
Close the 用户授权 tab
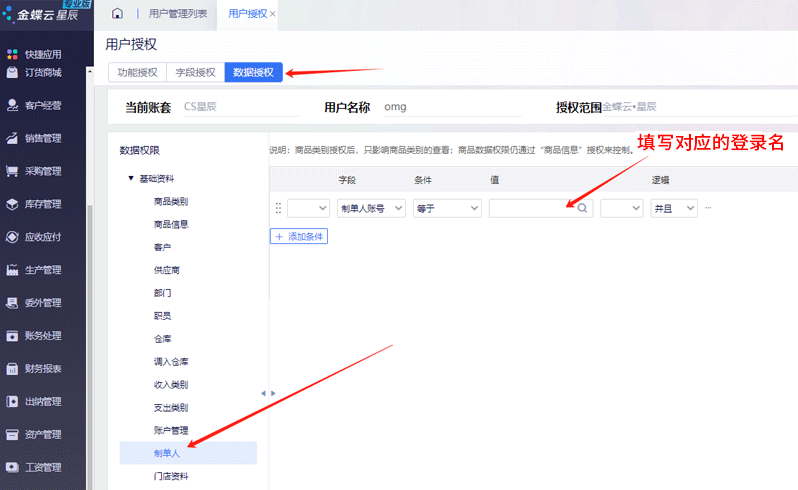pyautogui.click(x=273, y=14)
